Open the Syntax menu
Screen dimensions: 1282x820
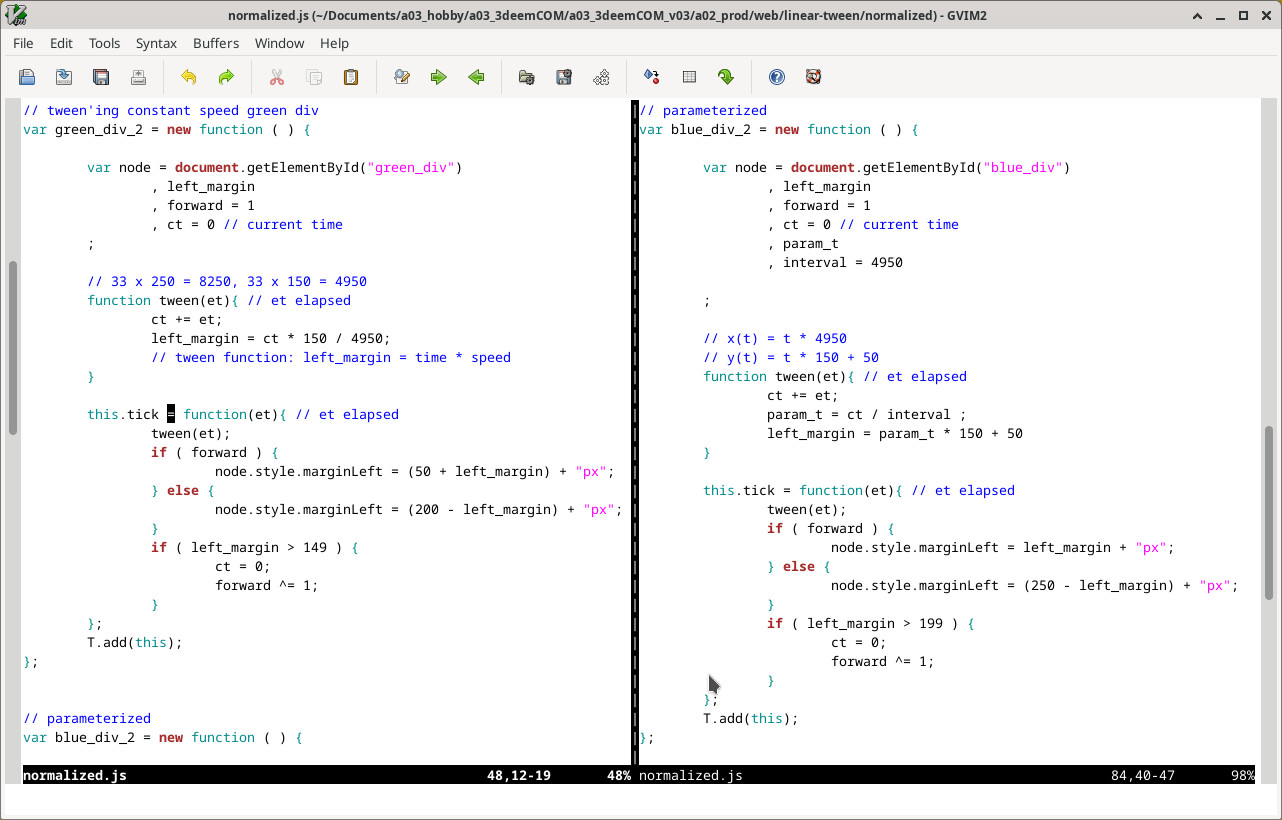(x=156, y=43)
